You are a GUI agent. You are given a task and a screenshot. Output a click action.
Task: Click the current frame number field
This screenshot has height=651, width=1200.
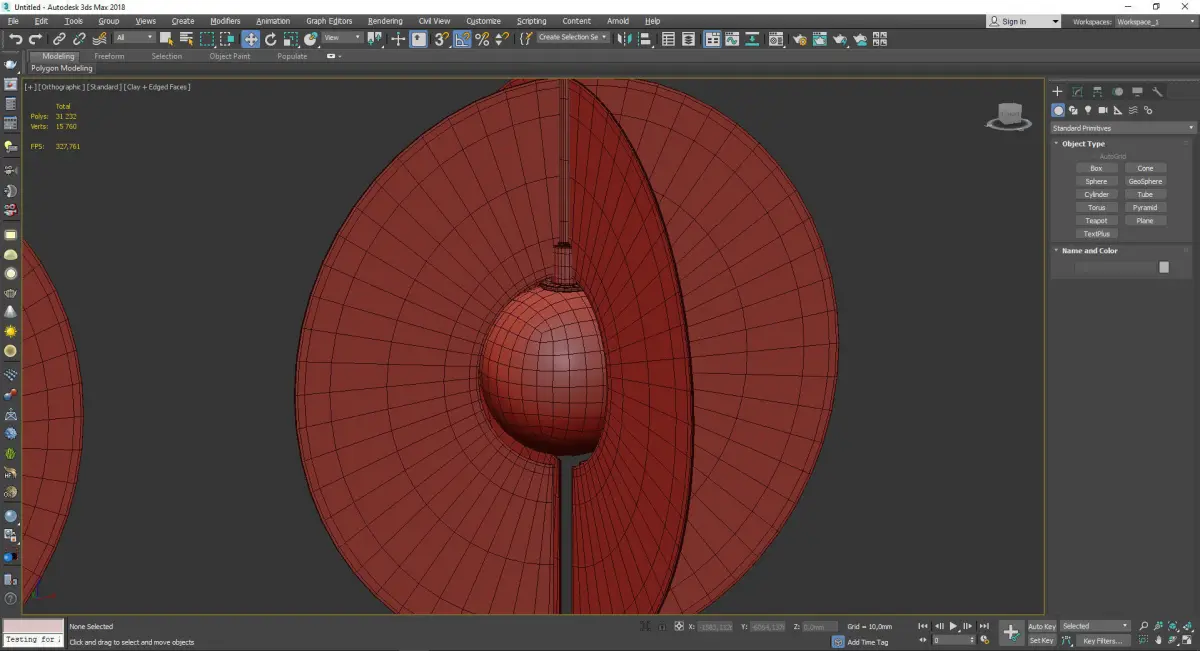point(953,640)
